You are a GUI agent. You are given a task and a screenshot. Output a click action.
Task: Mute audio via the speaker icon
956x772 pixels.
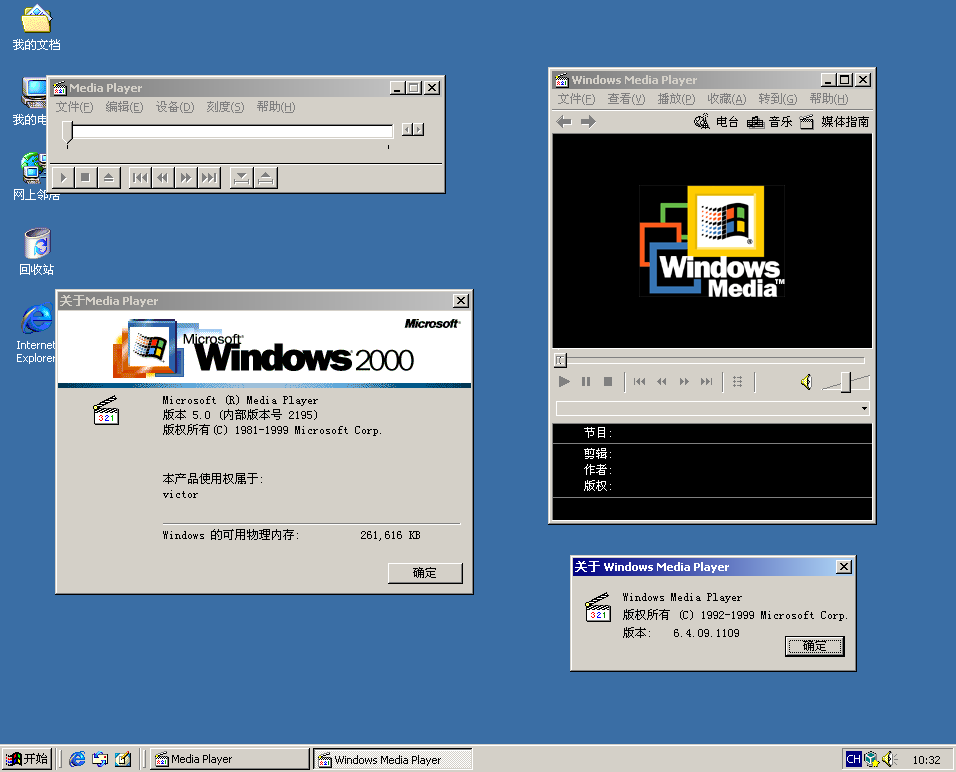pyautogui.click(x=806, y=381)
